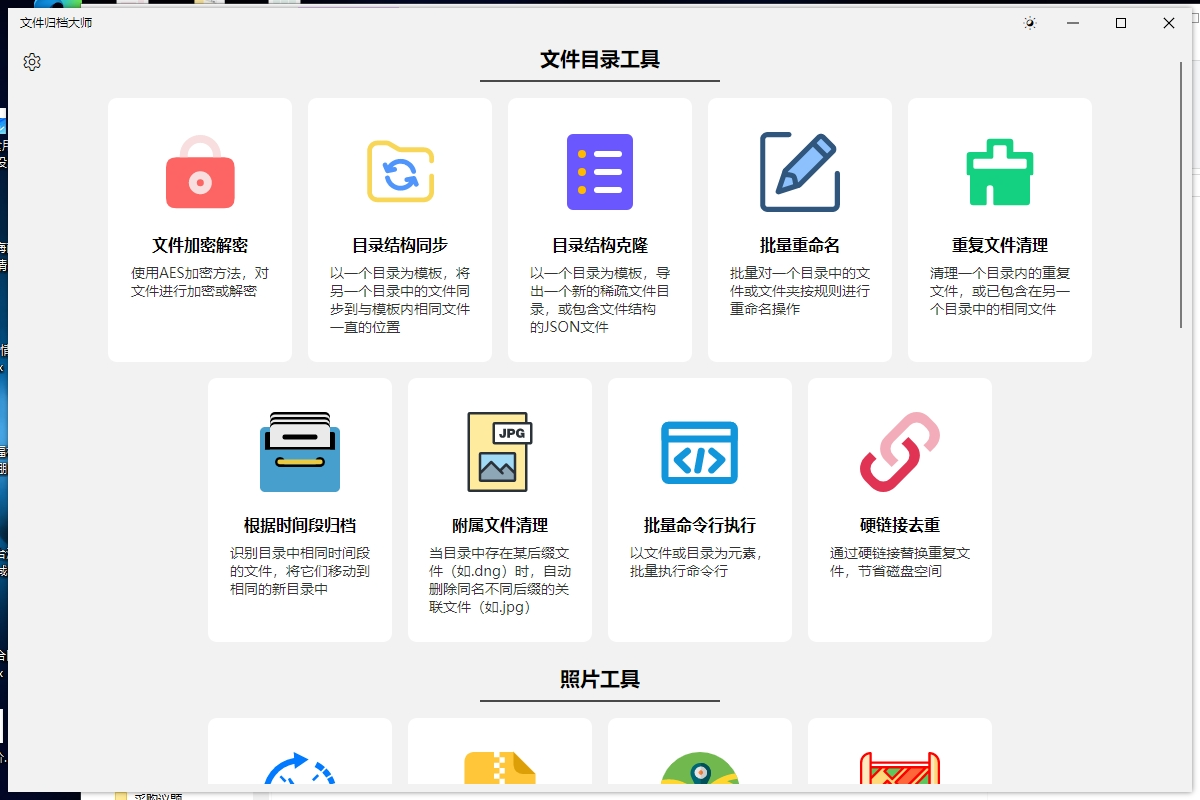Click the green duplicate file cleanup icon
Screen dimensions: 1200x800
tap(1000, 172)
